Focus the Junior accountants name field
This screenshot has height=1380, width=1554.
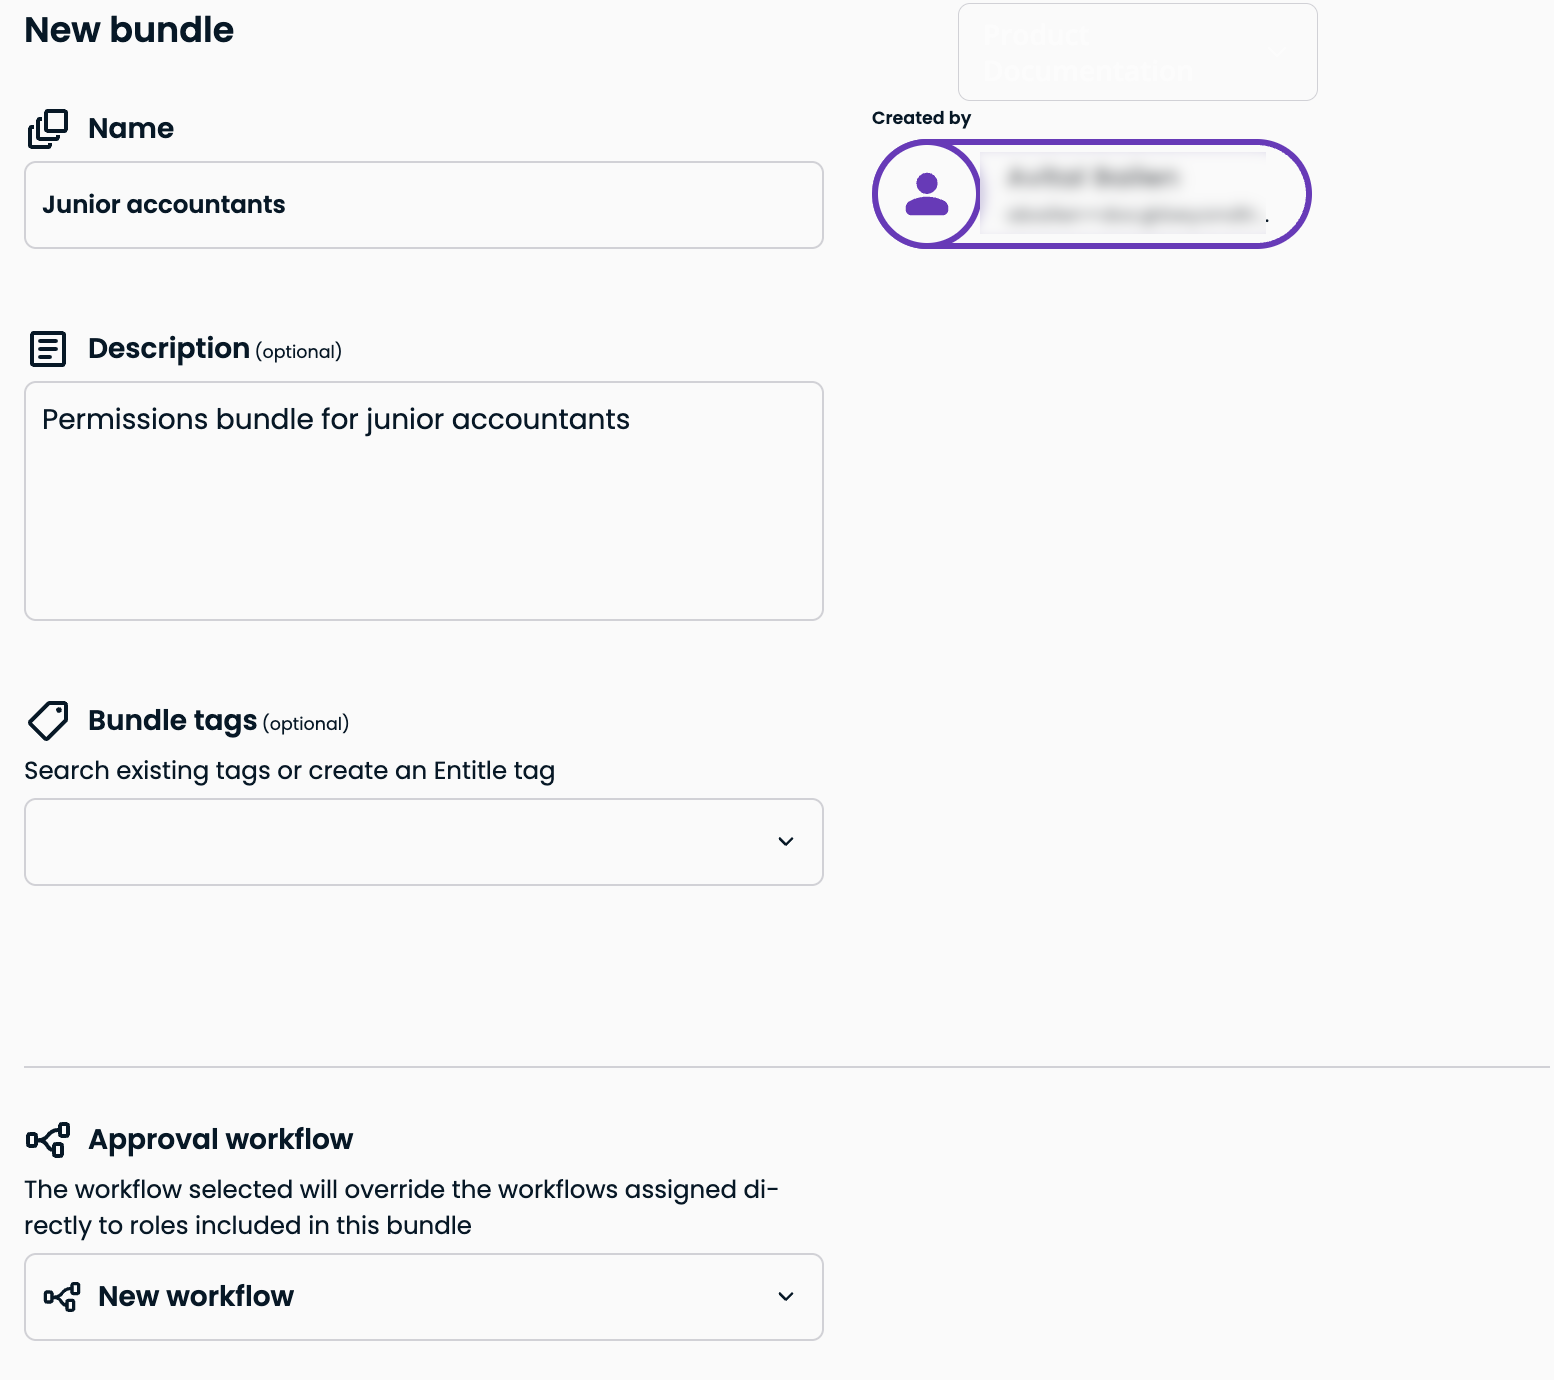pyautogui.click(x=424, y=205)
